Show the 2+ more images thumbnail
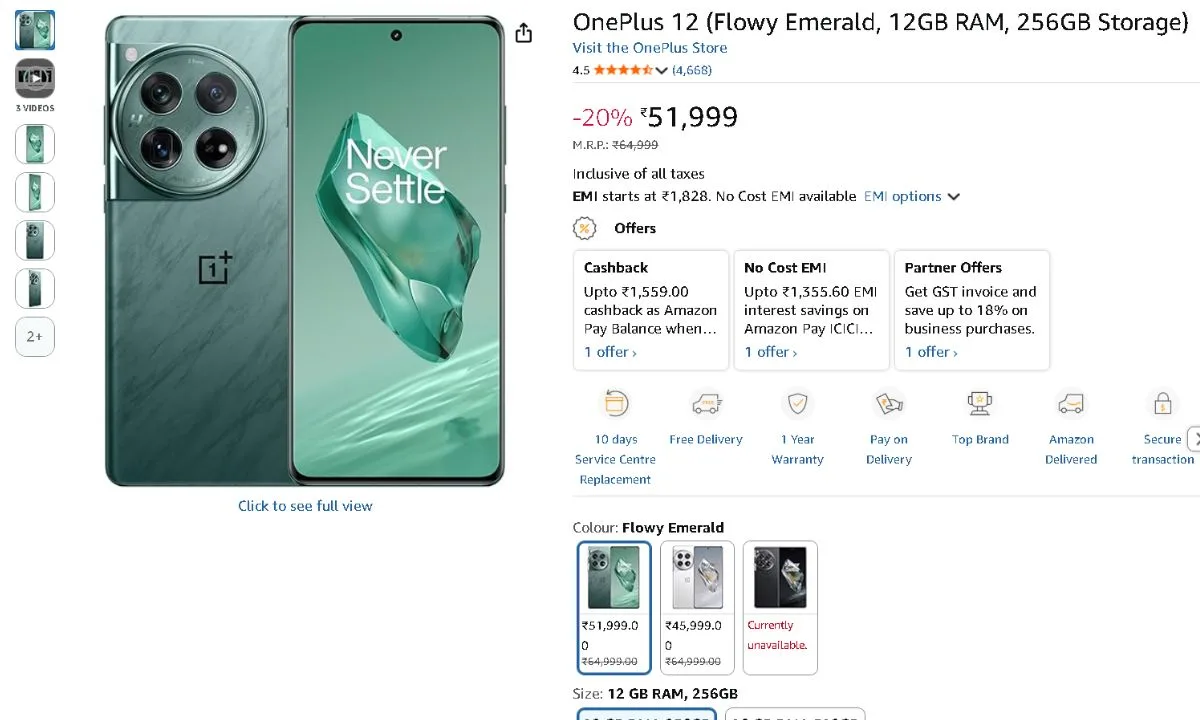This screenshot has height=720, width=1200. coord(35,337)
